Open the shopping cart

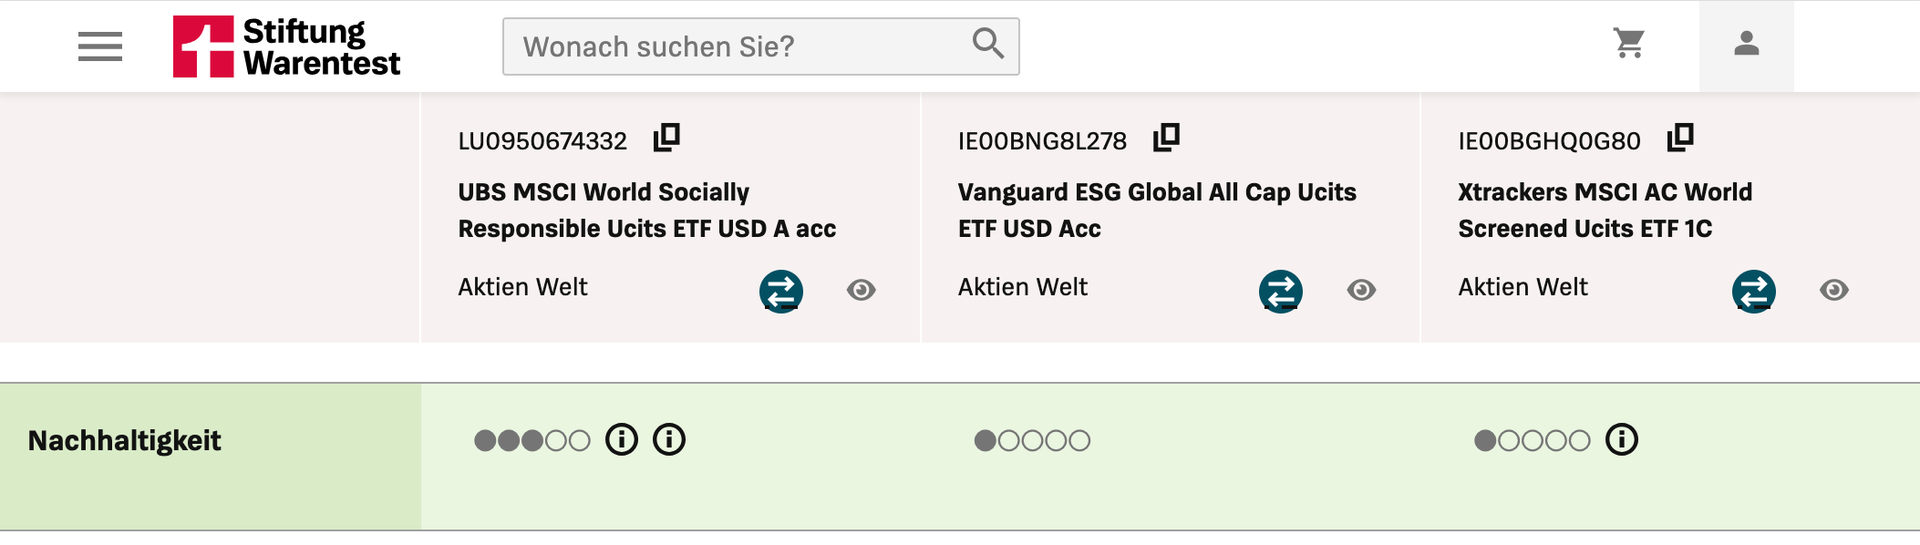[x=1629, y=43]
